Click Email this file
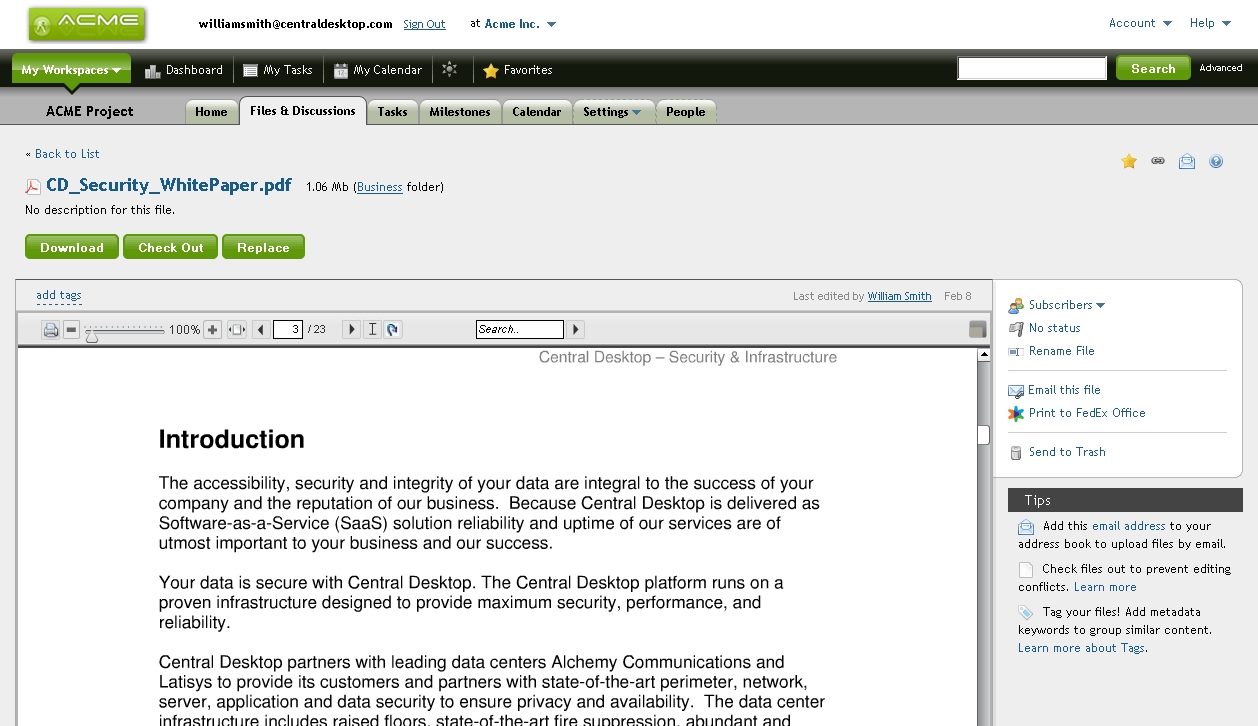Image resolution: width=1258 pixels, height=726 pixels. click(x=1064, y=390)
